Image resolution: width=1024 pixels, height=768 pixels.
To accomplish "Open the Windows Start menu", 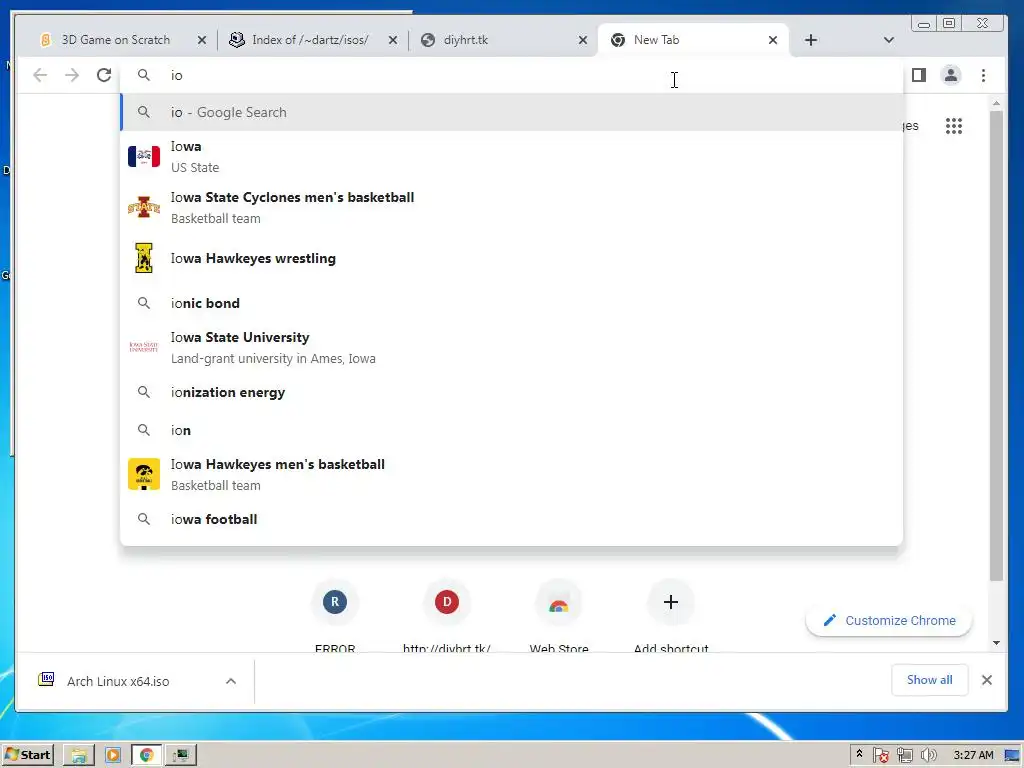I will click(x=27, y=755).
